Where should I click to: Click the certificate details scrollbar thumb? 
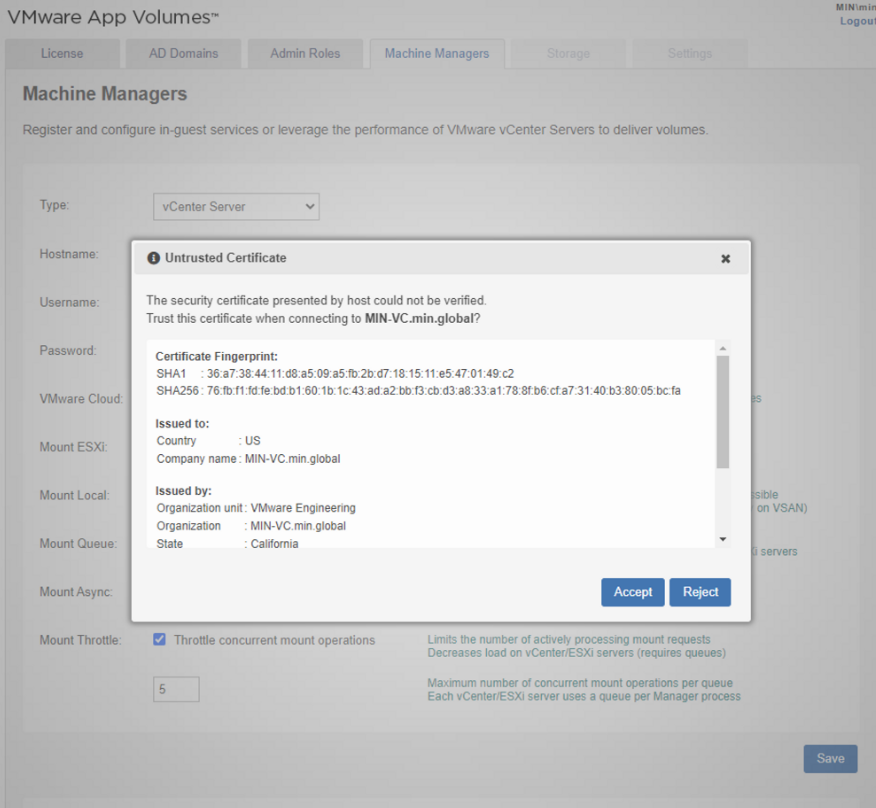click(722, 412)
